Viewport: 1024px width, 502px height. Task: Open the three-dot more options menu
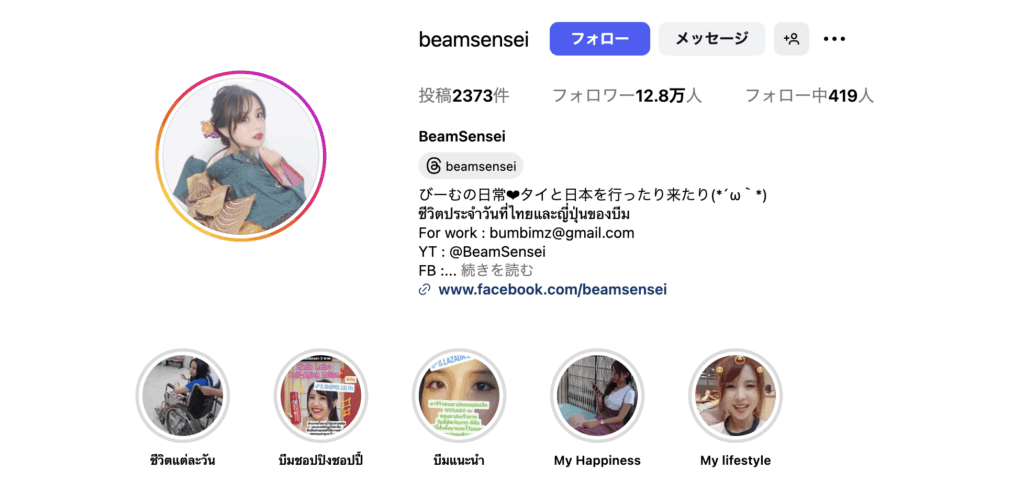(834, 39)
